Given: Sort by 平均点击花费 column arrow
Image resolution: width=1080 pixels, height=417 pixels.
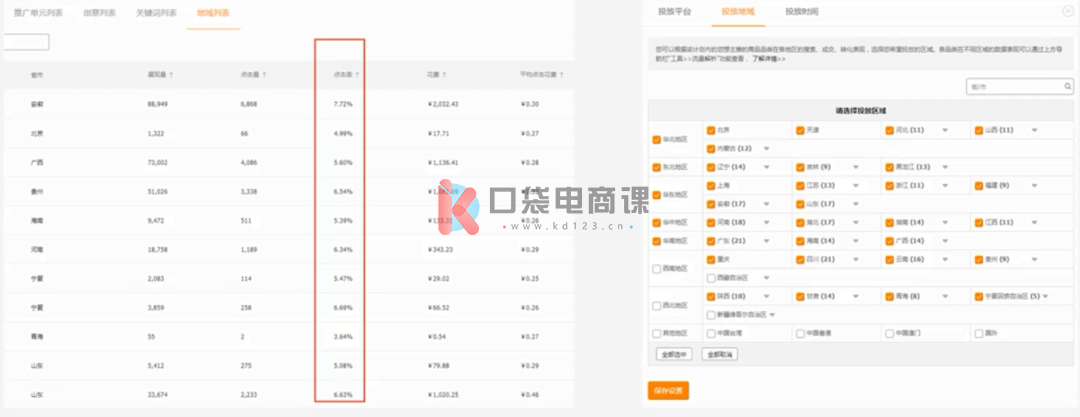Looking at the screenshot, I should 560,74.
